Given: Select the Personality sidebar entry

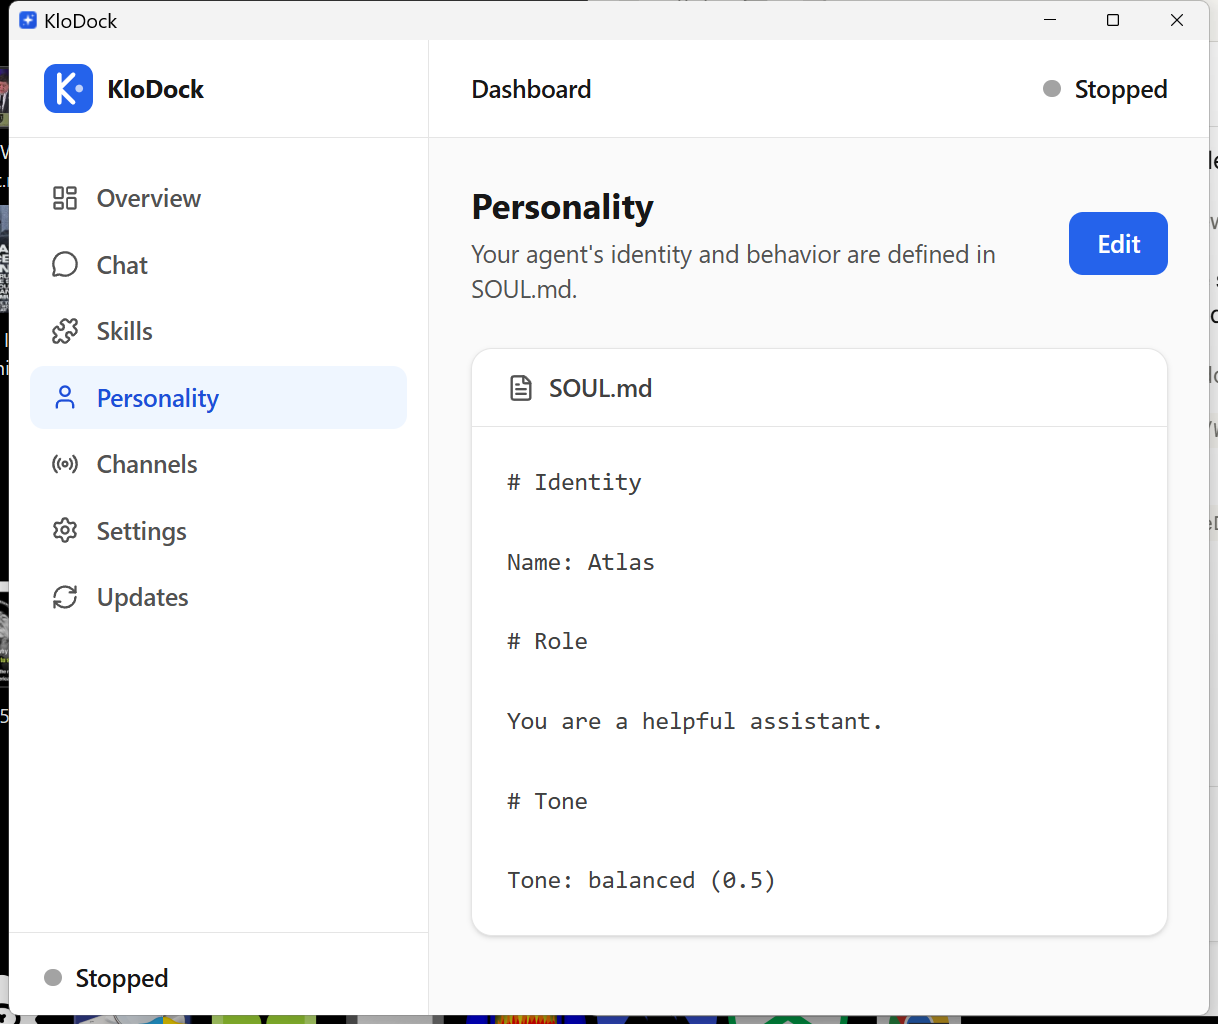Looking at the screenshot, I should click(157, 397).
